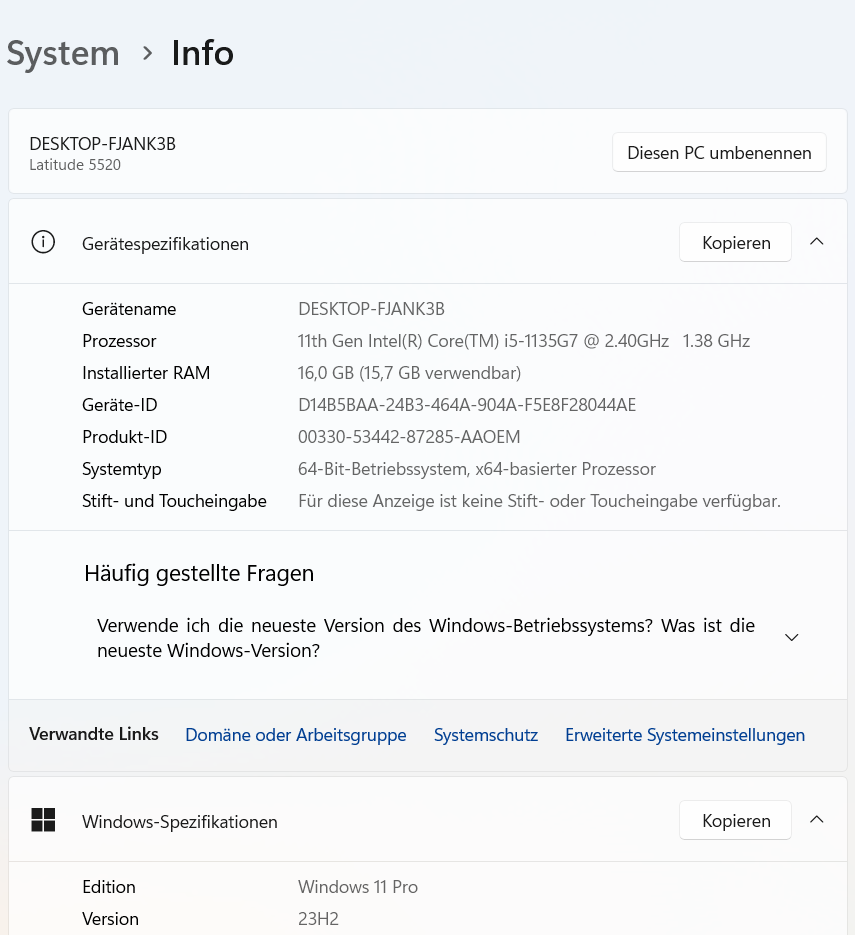Click the Latitude 5520 model label
Image resolution: width=855 pixels, height=935 pixels.
pyautogui.click(x=75, y=165)
